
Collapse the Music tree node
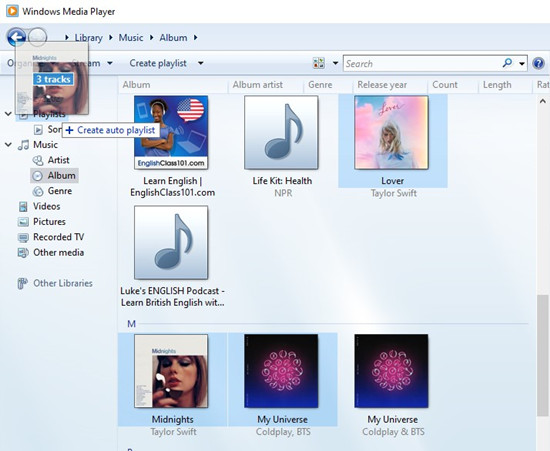(x=8, y=144)
